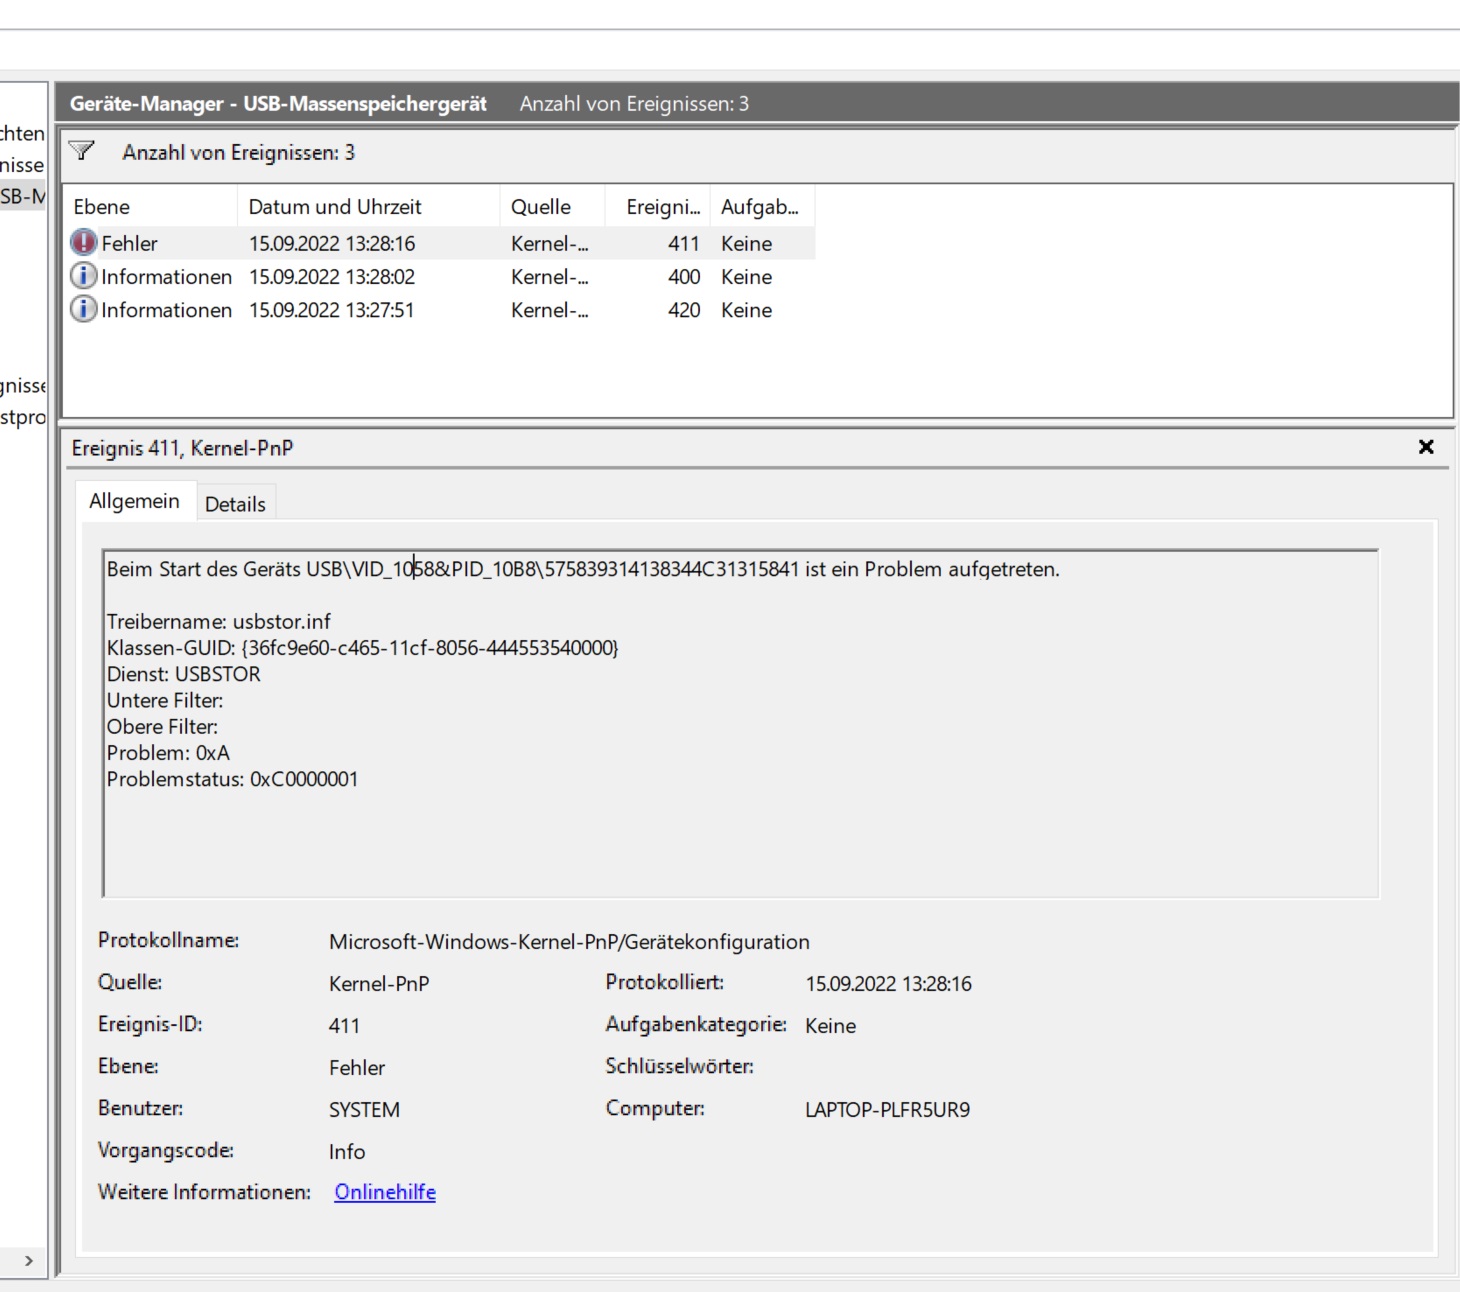Click the Problem: 0xA line
This screenshot has height=1292, width=1460.
[168, 752]
